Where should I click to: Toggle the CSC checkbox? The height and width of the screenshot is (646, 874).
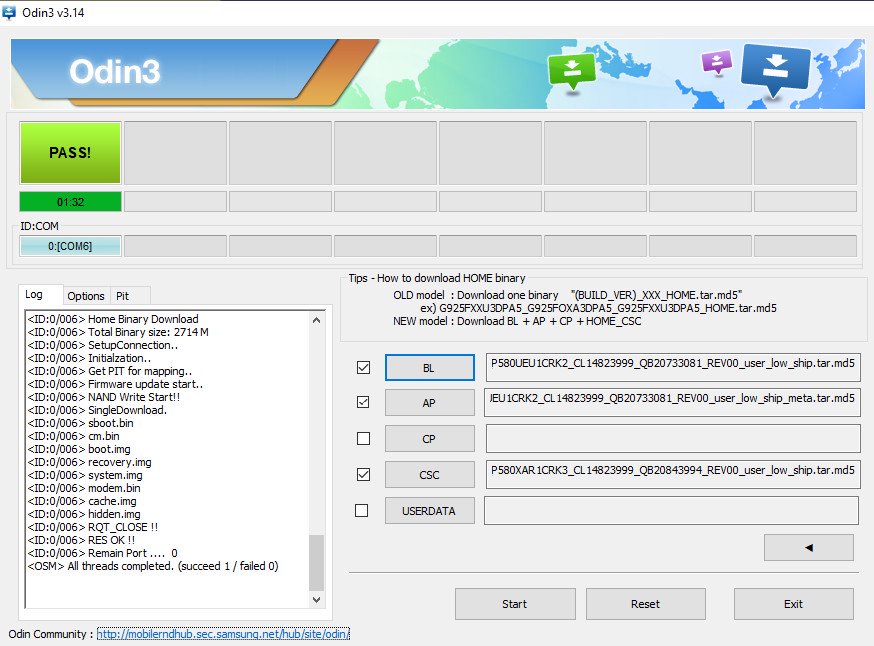point(363,474)
